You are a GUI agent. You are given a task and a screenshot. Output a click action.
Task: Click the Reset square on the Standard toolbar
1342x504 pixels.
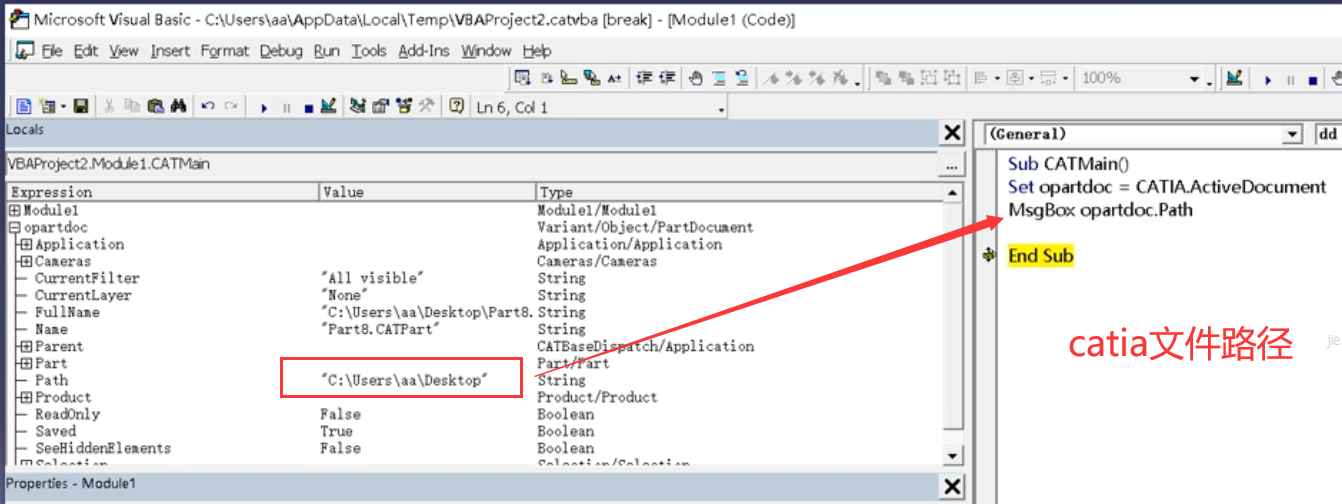pos(308,108)
